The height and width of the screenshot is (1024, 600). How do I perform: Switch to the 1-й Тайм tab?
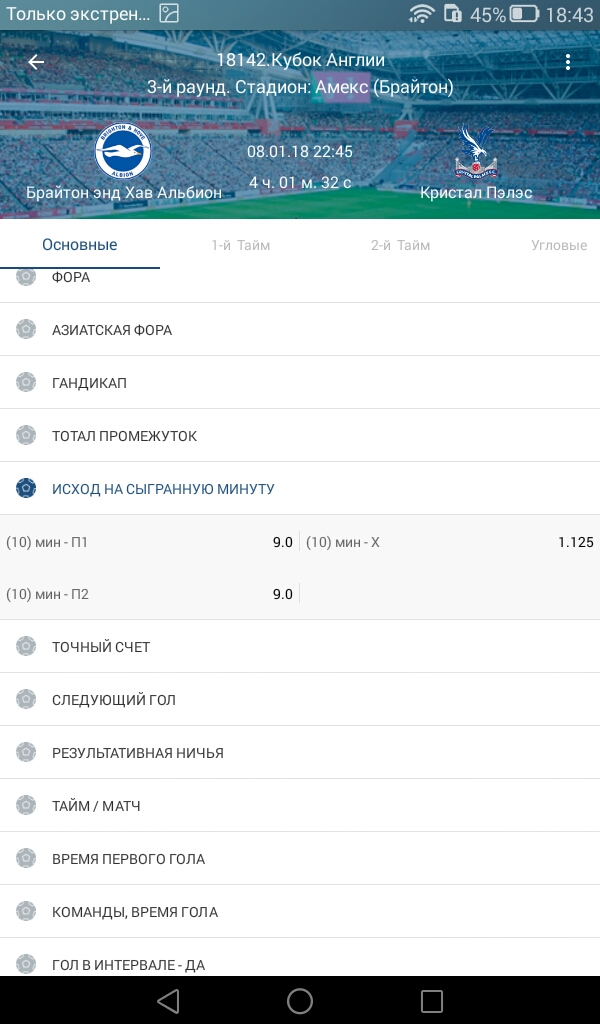240,245
